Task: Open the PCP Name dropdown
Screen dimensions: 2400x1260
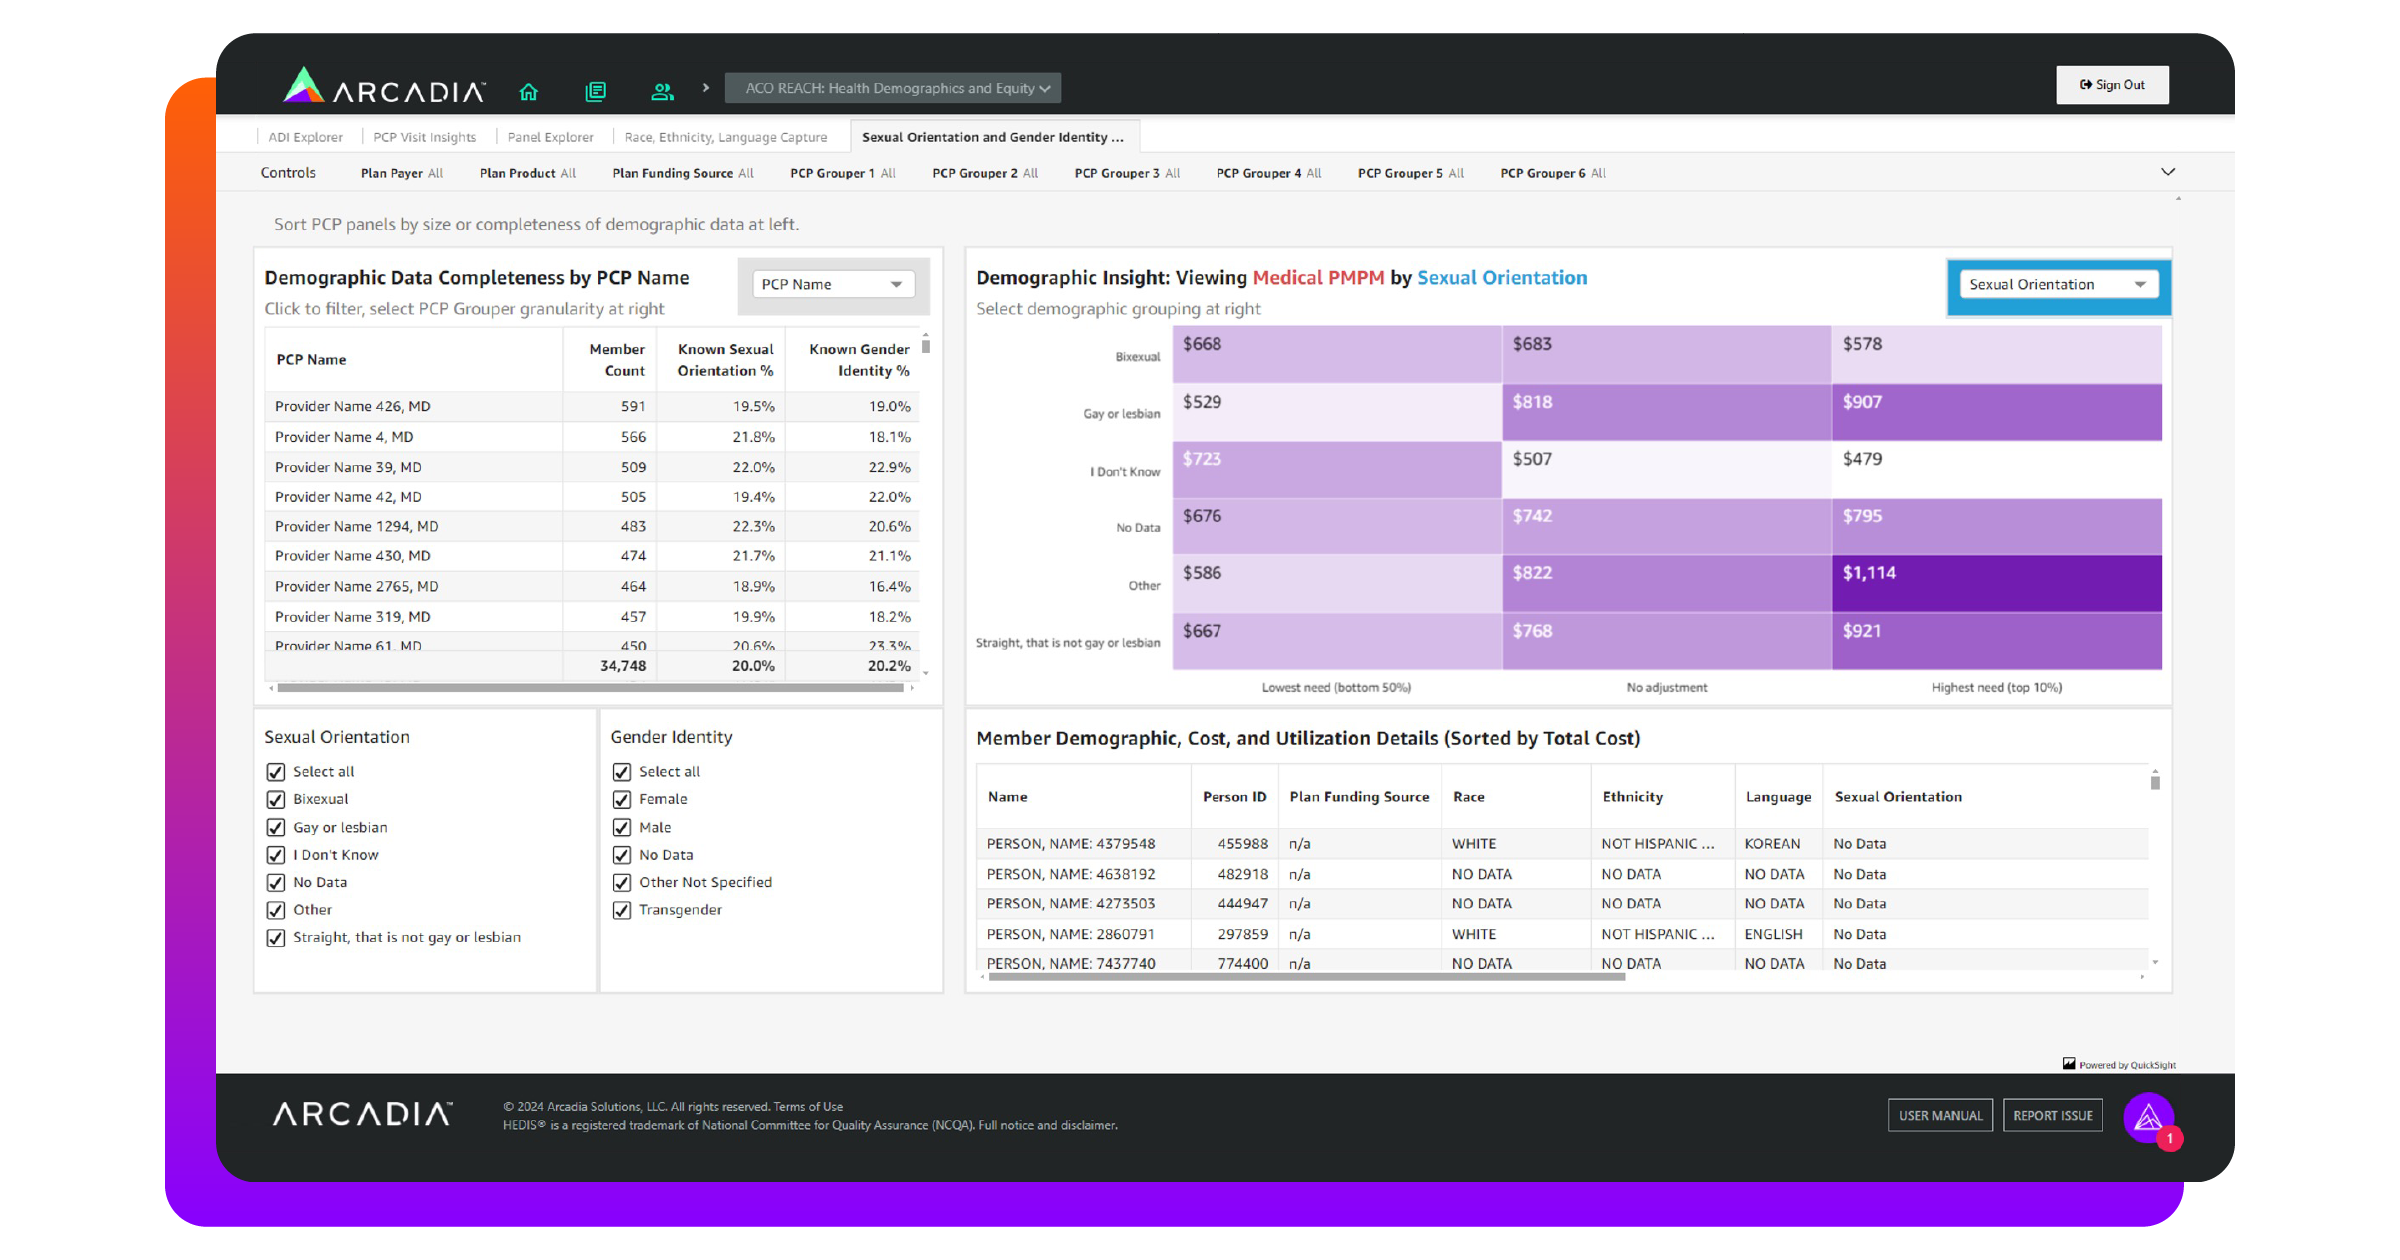Action: (x=832, y=284)
